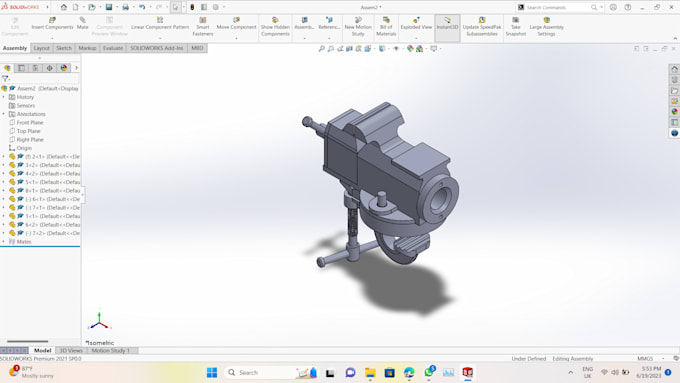
Task: Switch to the Layout tab
Action: (x=42, y=48)
